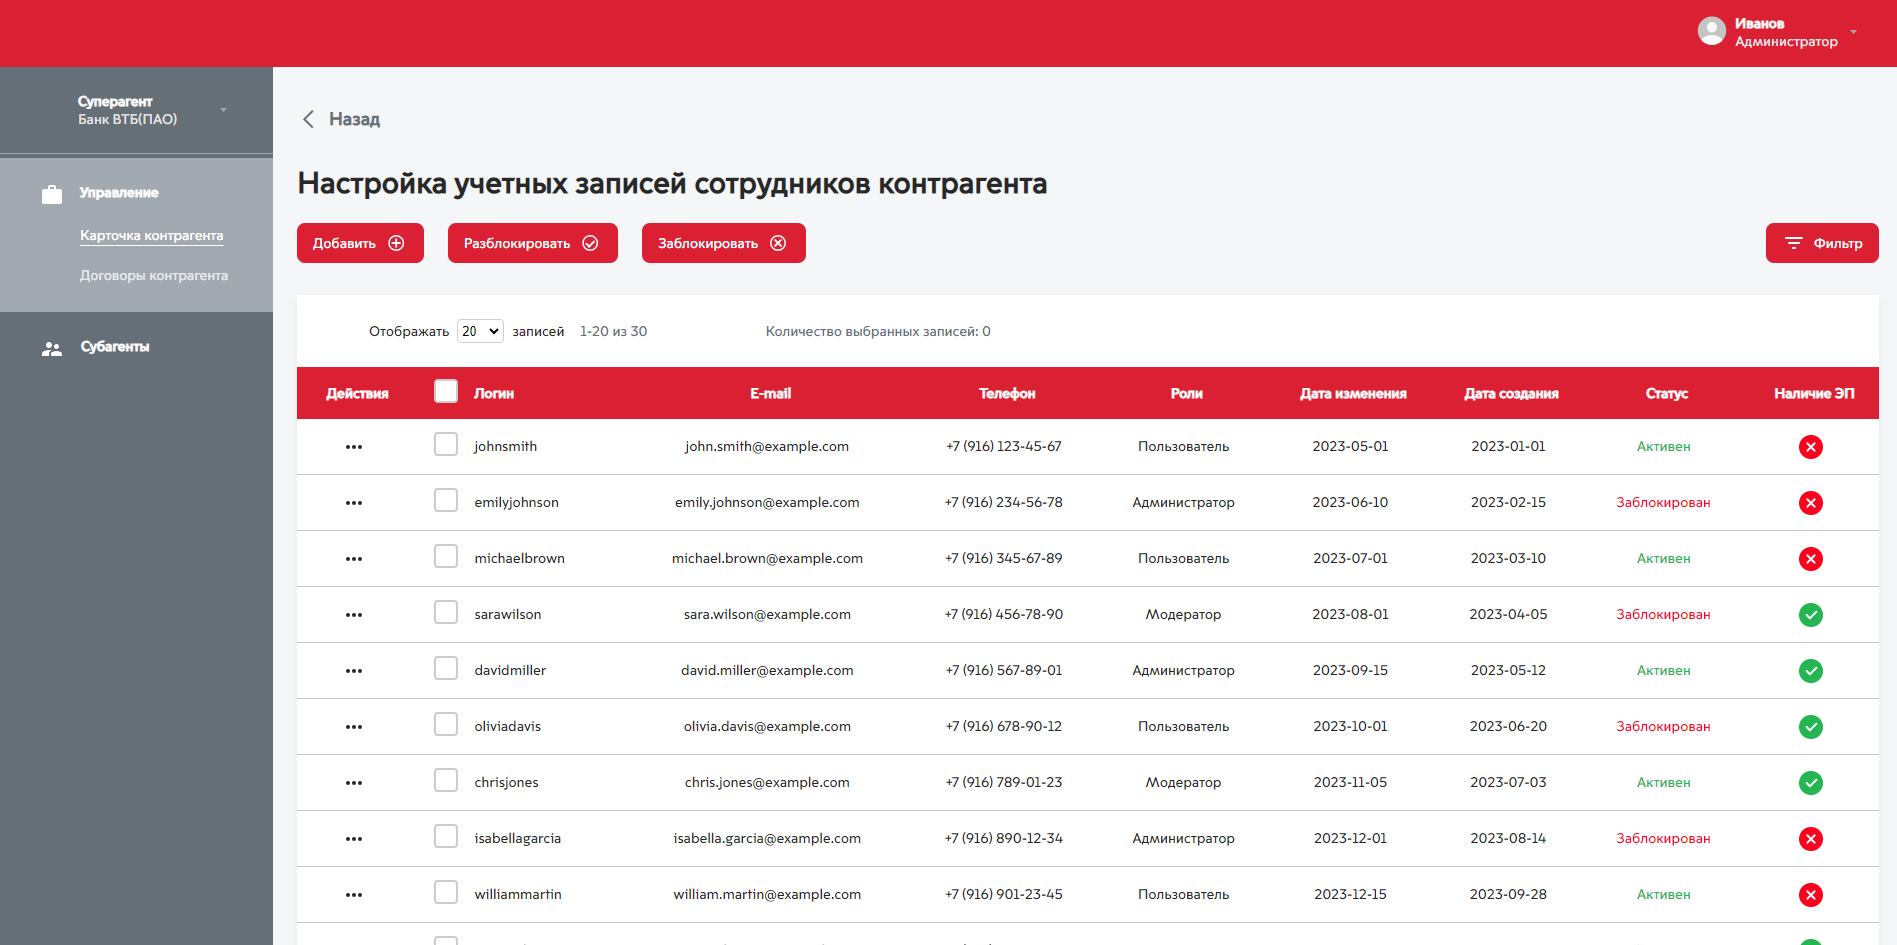Click the people icon next to Субагенты
This screenshot has width=1897, height=945.
click(x=52, y=348)
